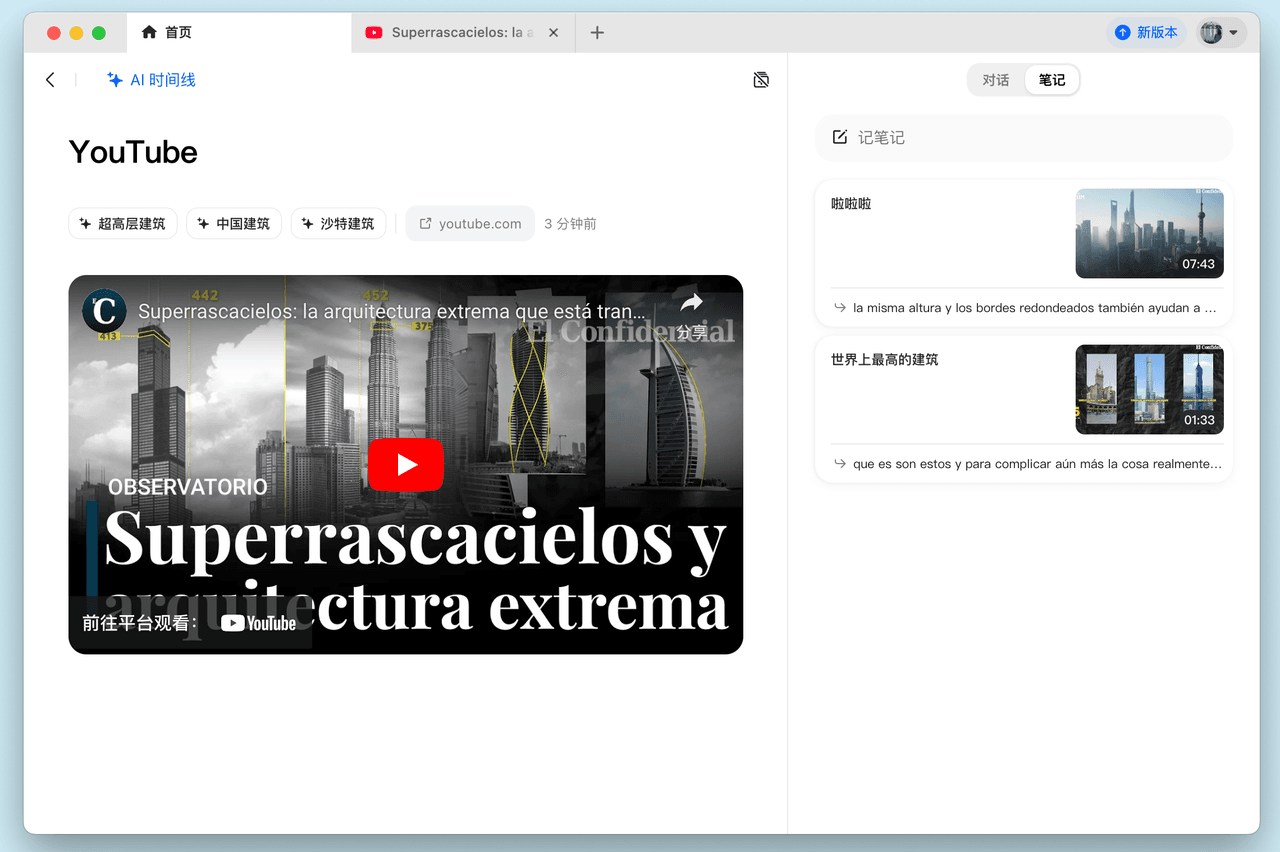Open the YouTube logo link to watch on platform
1280x852 pixels.
click(258, 623)
